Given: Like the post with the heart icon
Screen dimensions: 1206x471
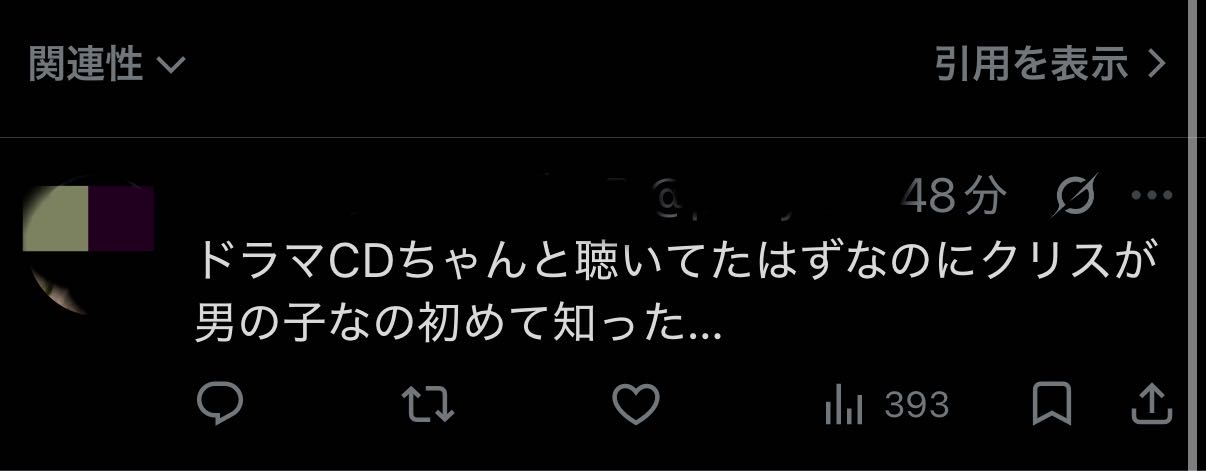Looking at the screenshot, I should [x=635, y=405].
